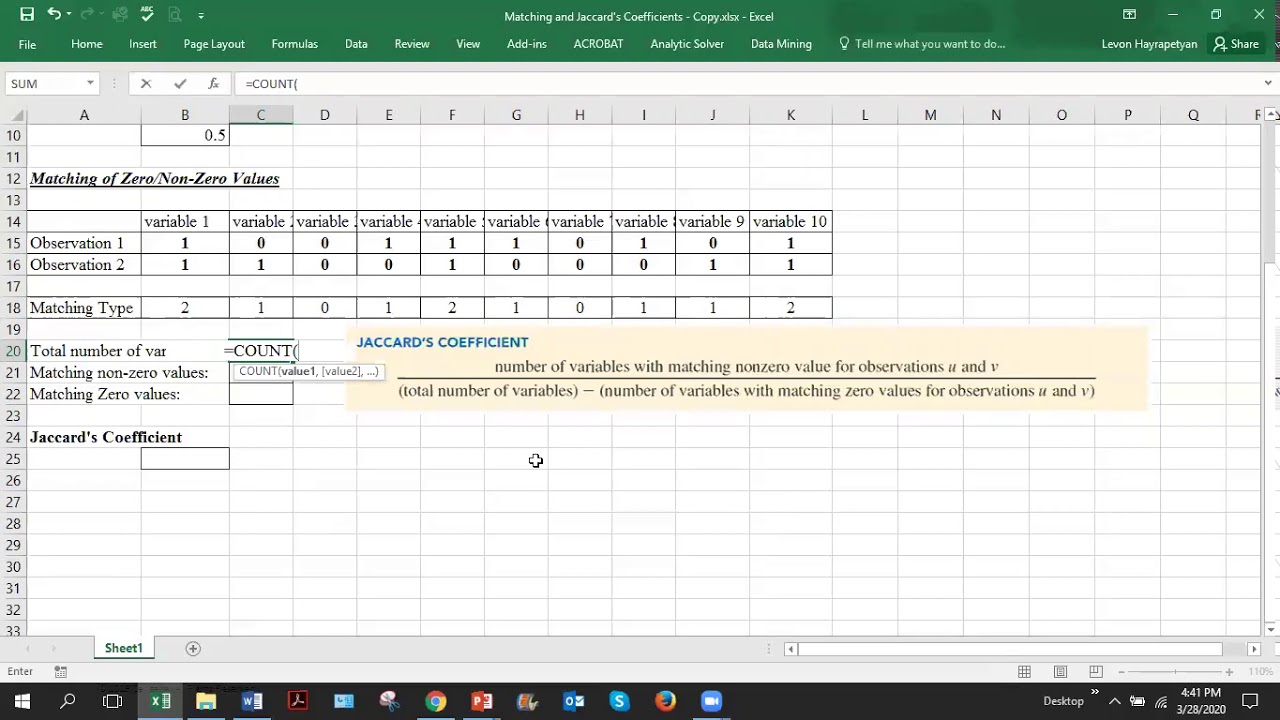Open Outlook from the taskbar
Viewport: 1280px width, 720px height.
[574, 701]
